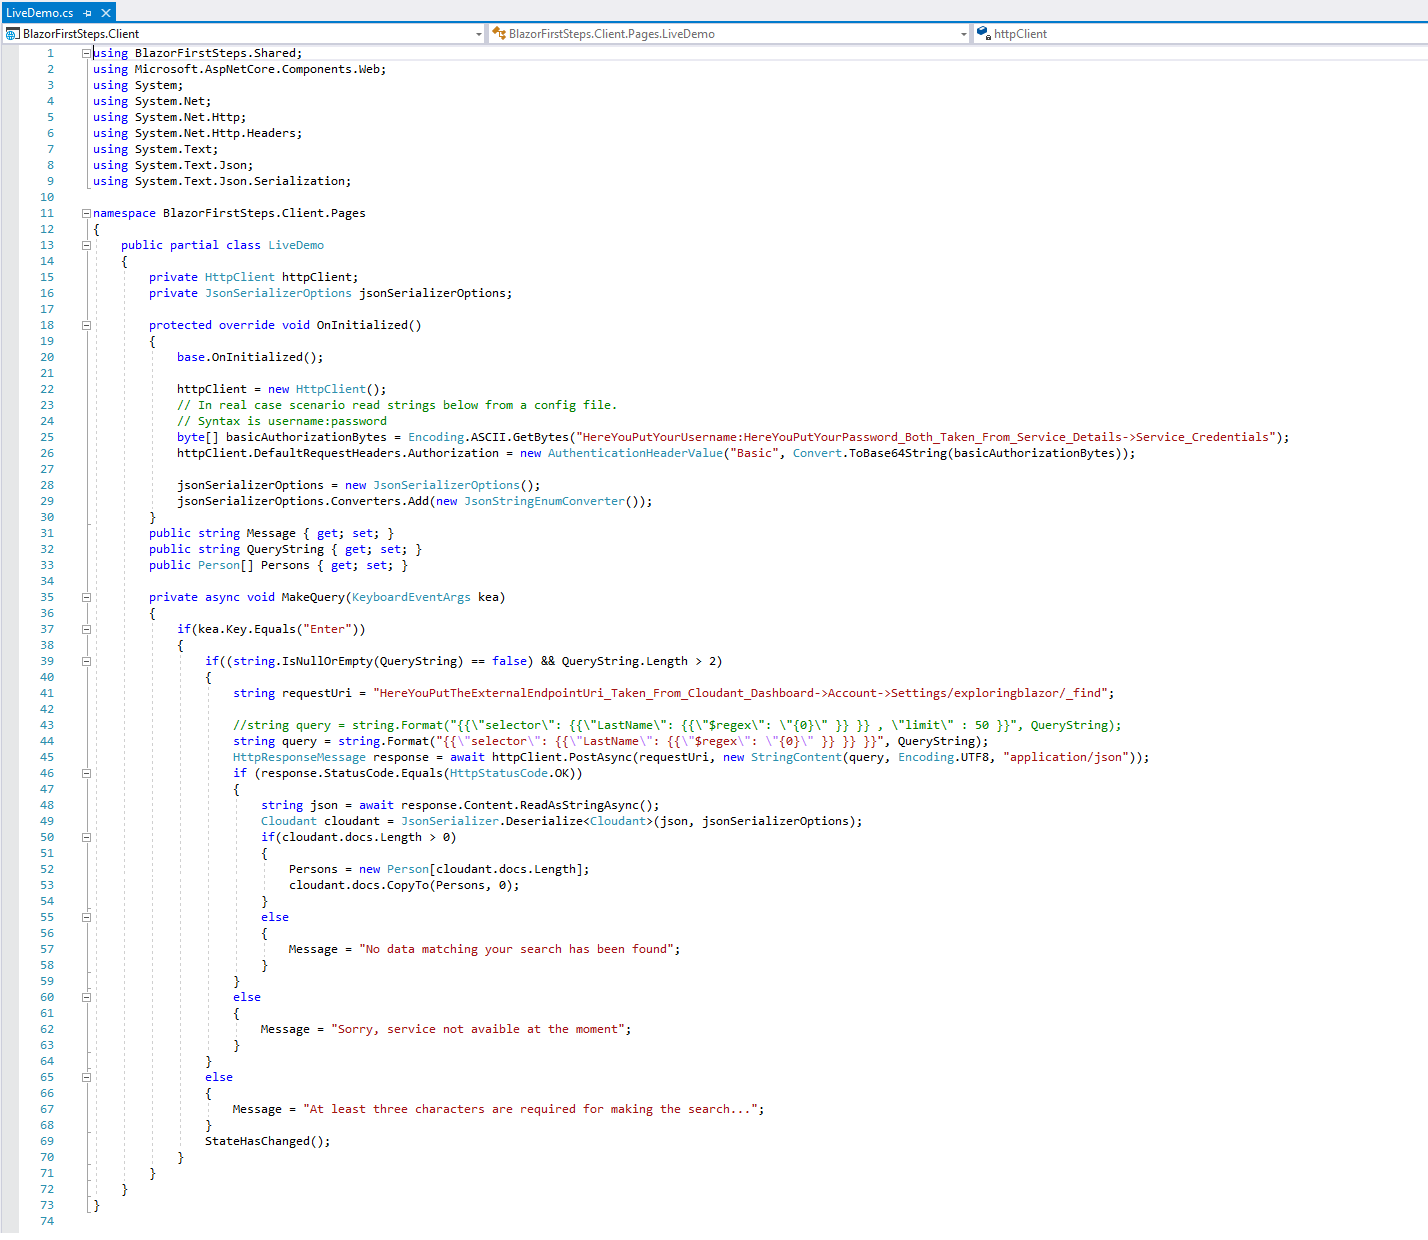Click line number 22 in the margin
The height and width of the screenshot is (1240, 1428).
point(47,389)
